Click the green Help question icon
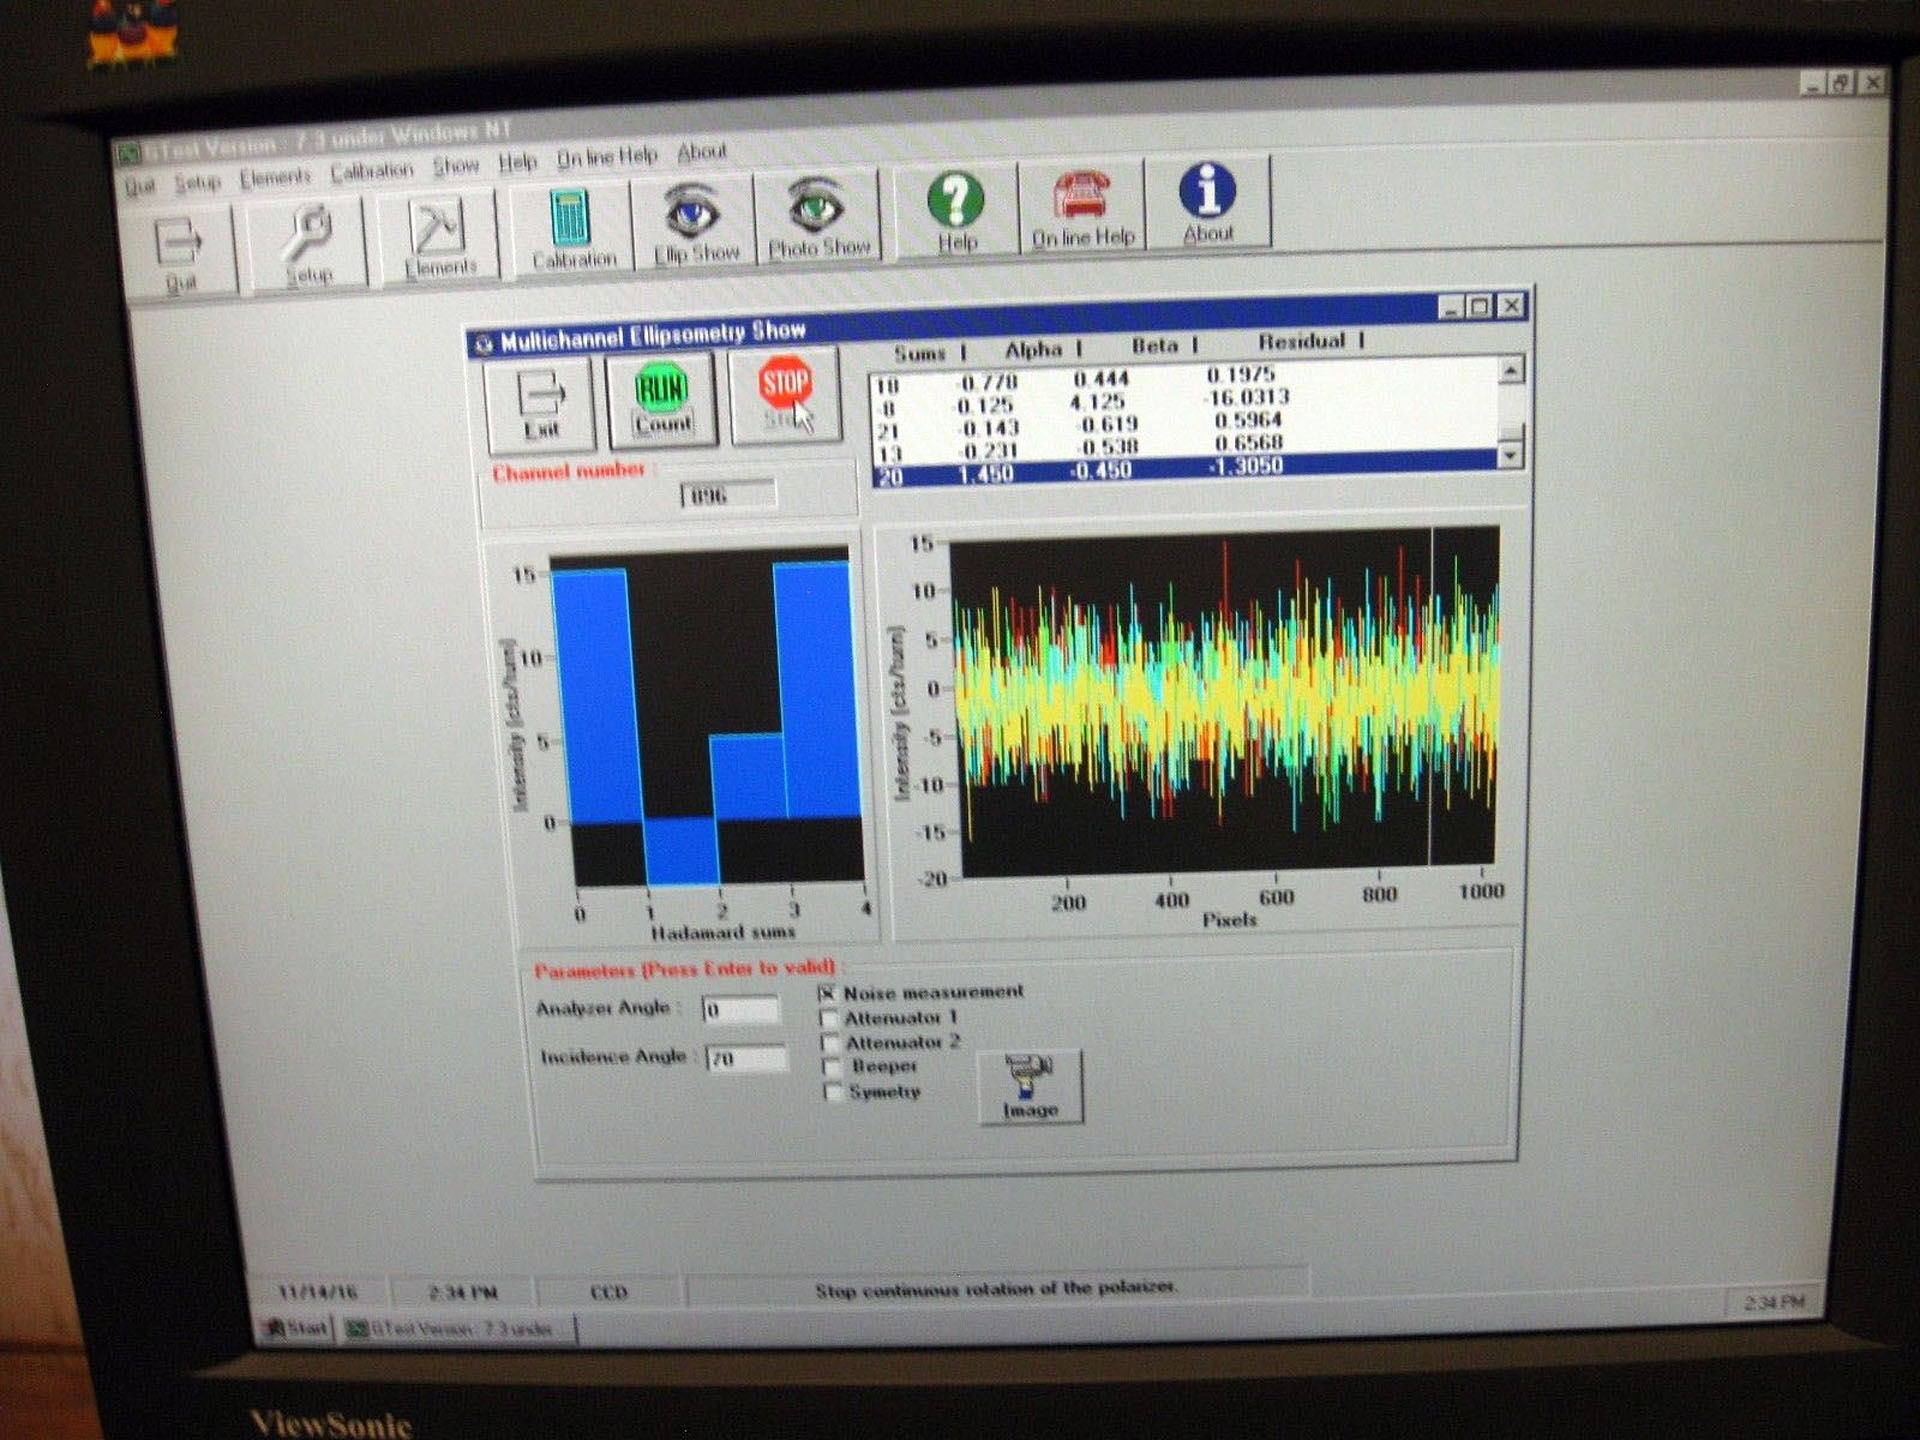This screenshot has height=1440, width=1920. [956, 210]
